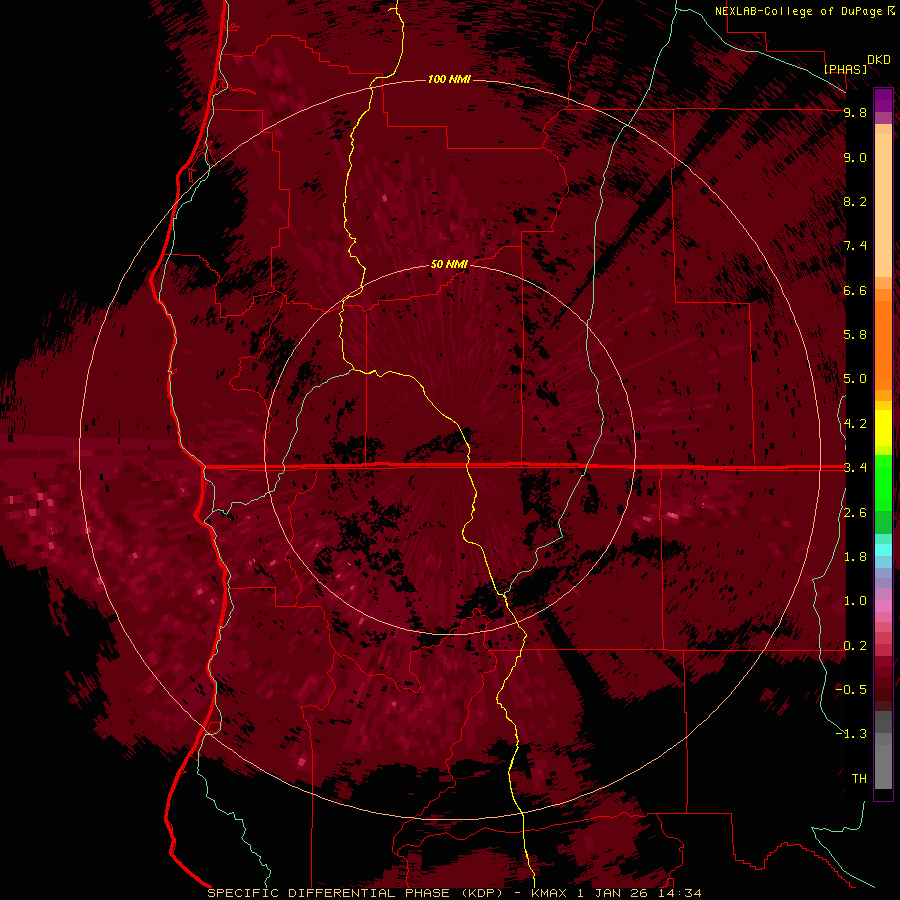Click the 7.4 scale value
The height and width of the screenshot is (900, 900).
click(855, 246)
